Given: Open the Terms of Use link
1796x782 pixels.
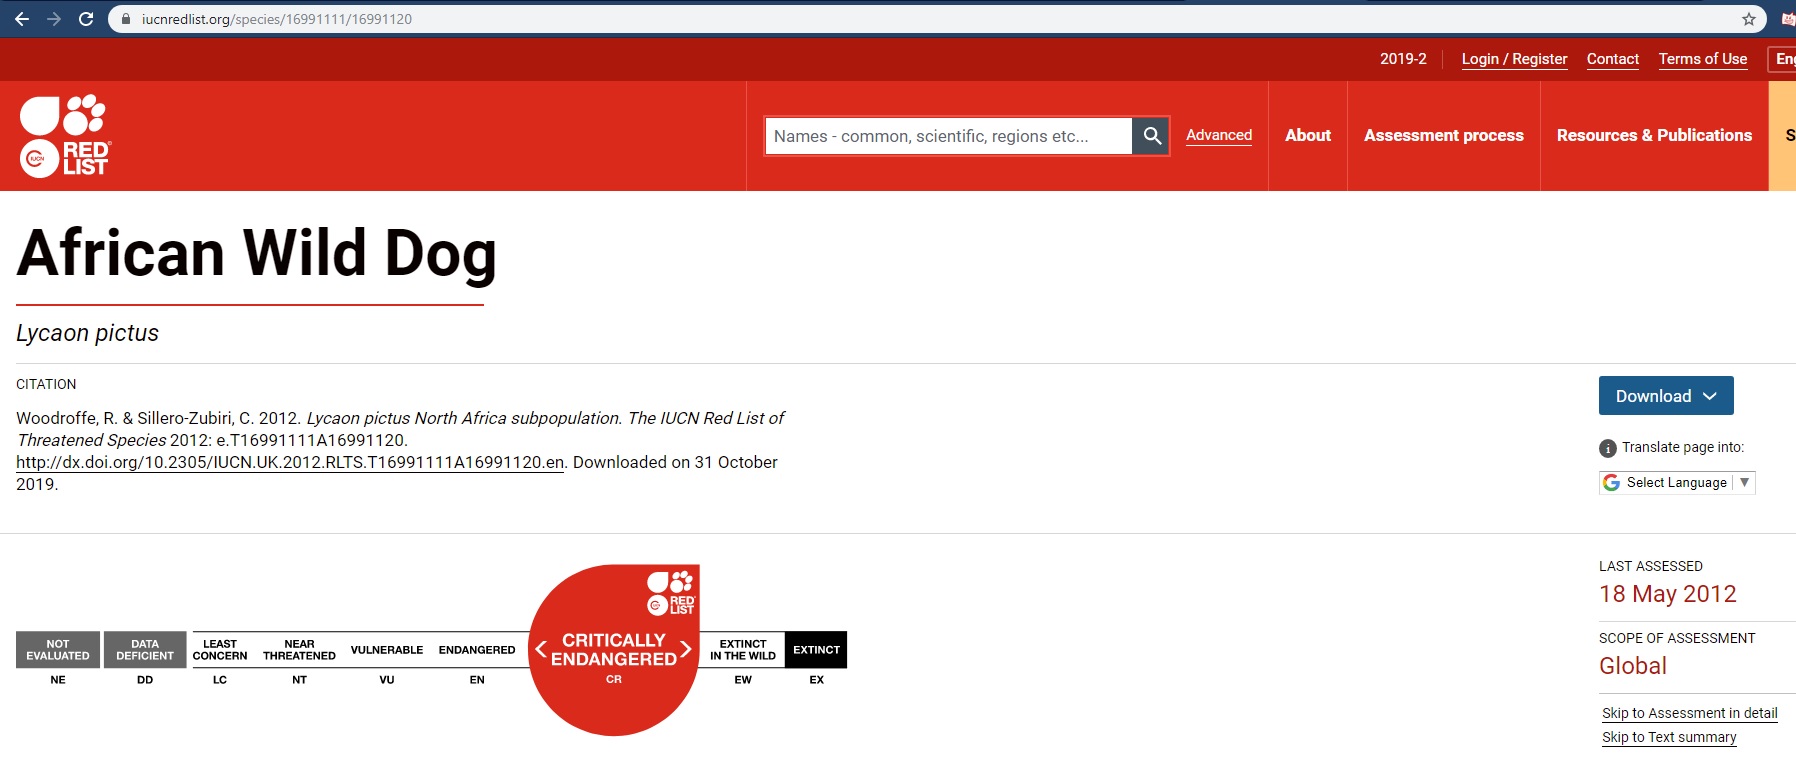Looking at the screenshot, I should pos(1703,59).
